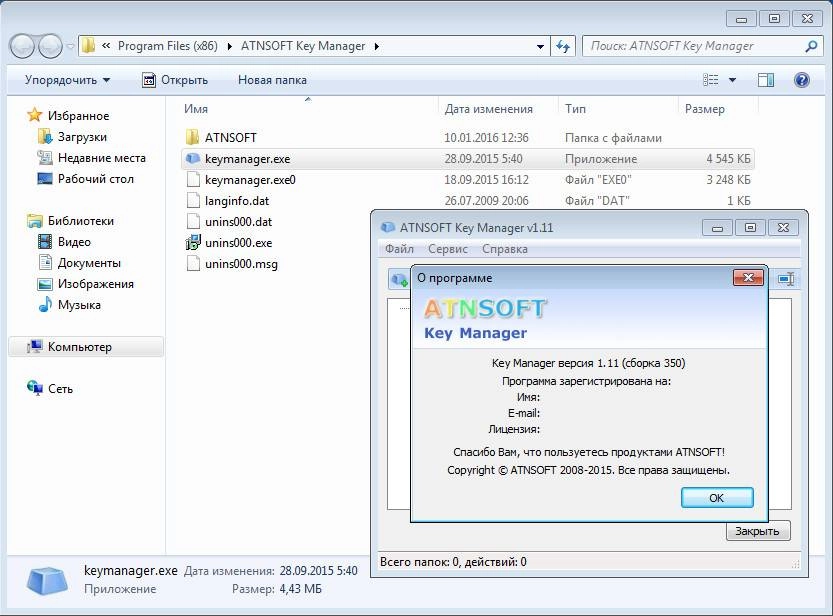Viewport: 833px width, 616px height.
Task: Click the ATNSOFT logo in the about dialog
Action: click(x=485, y=309)
